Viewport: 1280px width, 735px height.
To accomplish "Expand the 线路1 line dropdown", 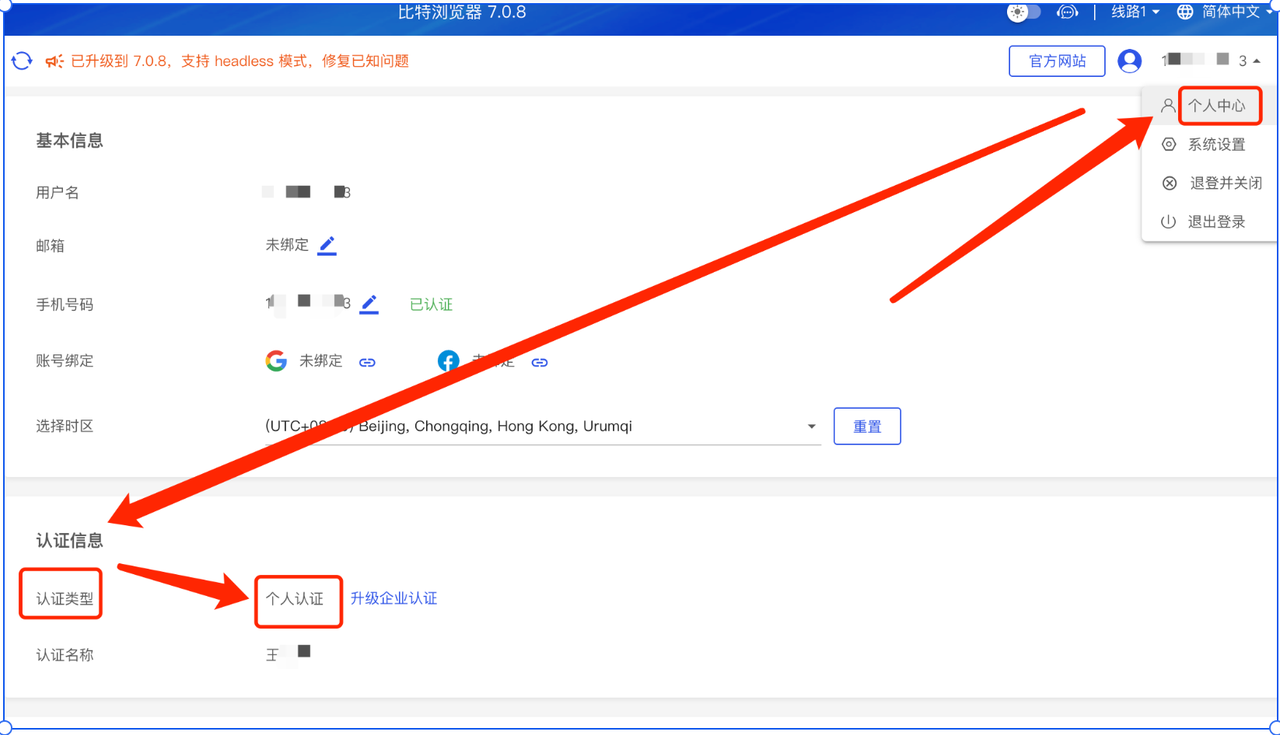I will point(1135,12).
